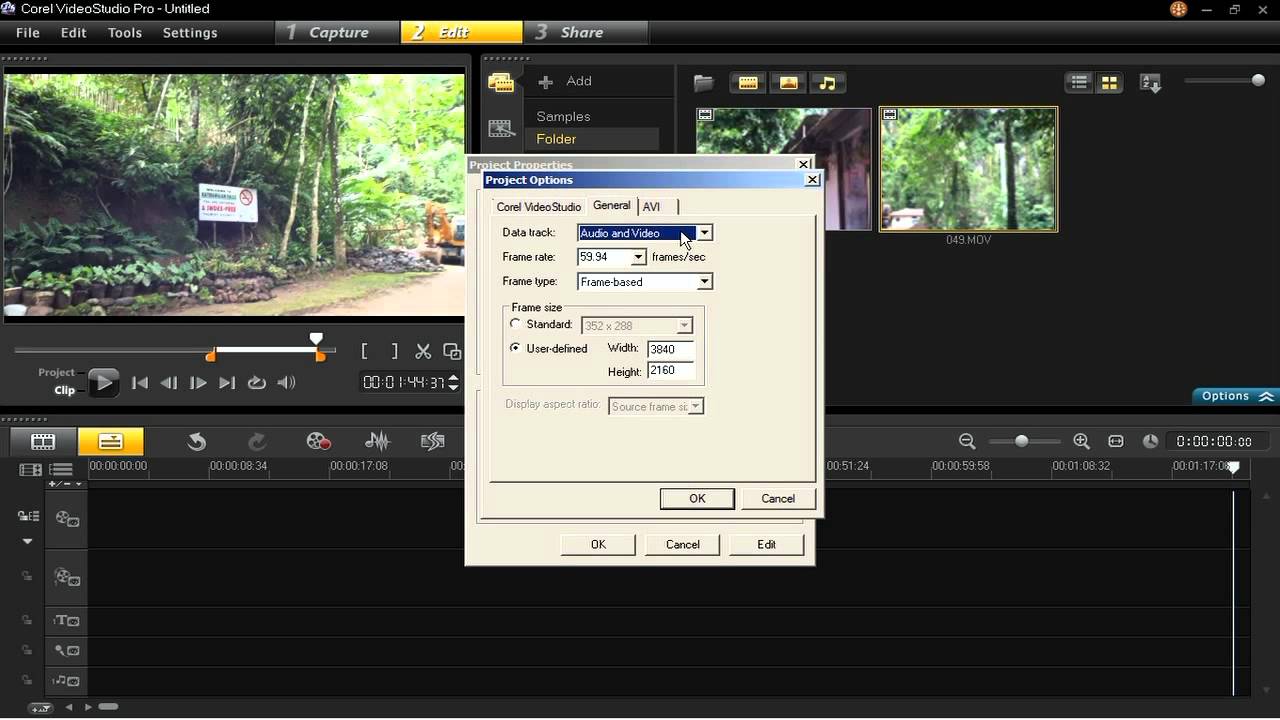Viewport: 1280px width, 720px height.
Task: Select the User-defined frame size radio button
Action: [516, 348]
